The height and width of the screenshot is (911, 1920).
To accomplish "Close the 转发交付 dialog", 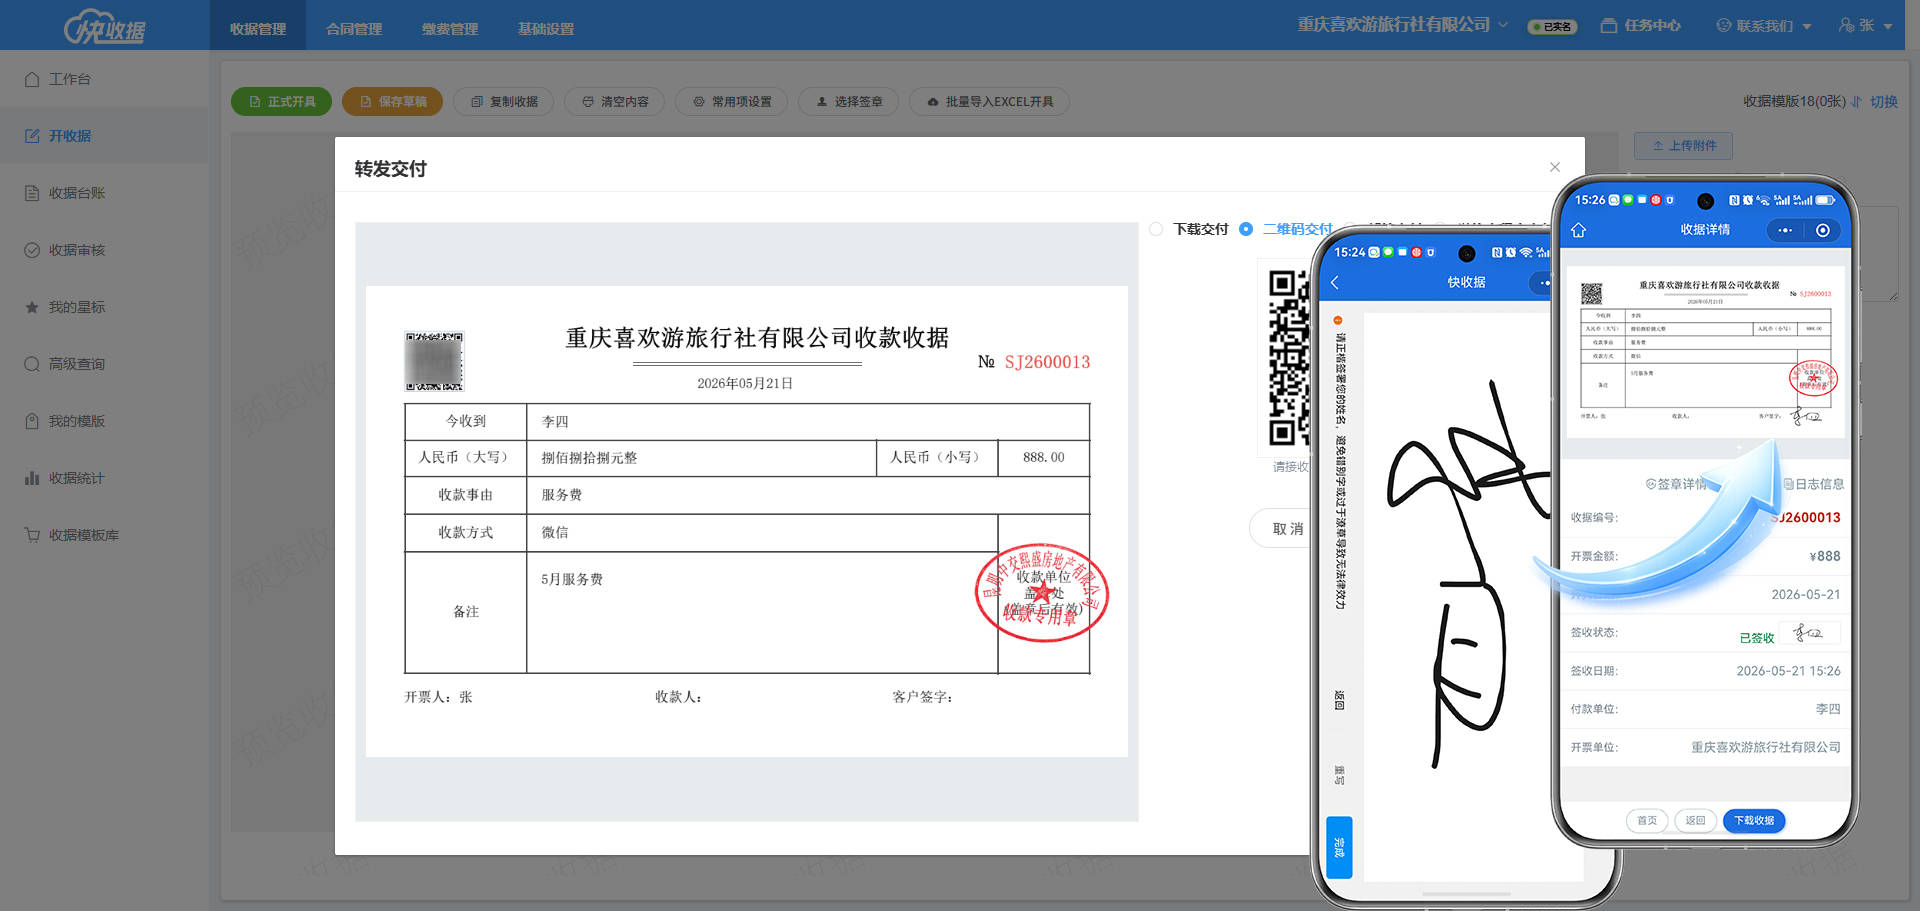I will click(1555, 167).
